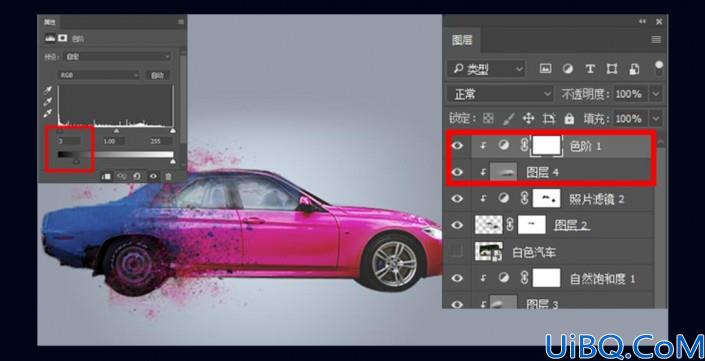This screenshot has width=705, height=361.
Task: Lock image pixels brush icon
Action: coord(508,119)
